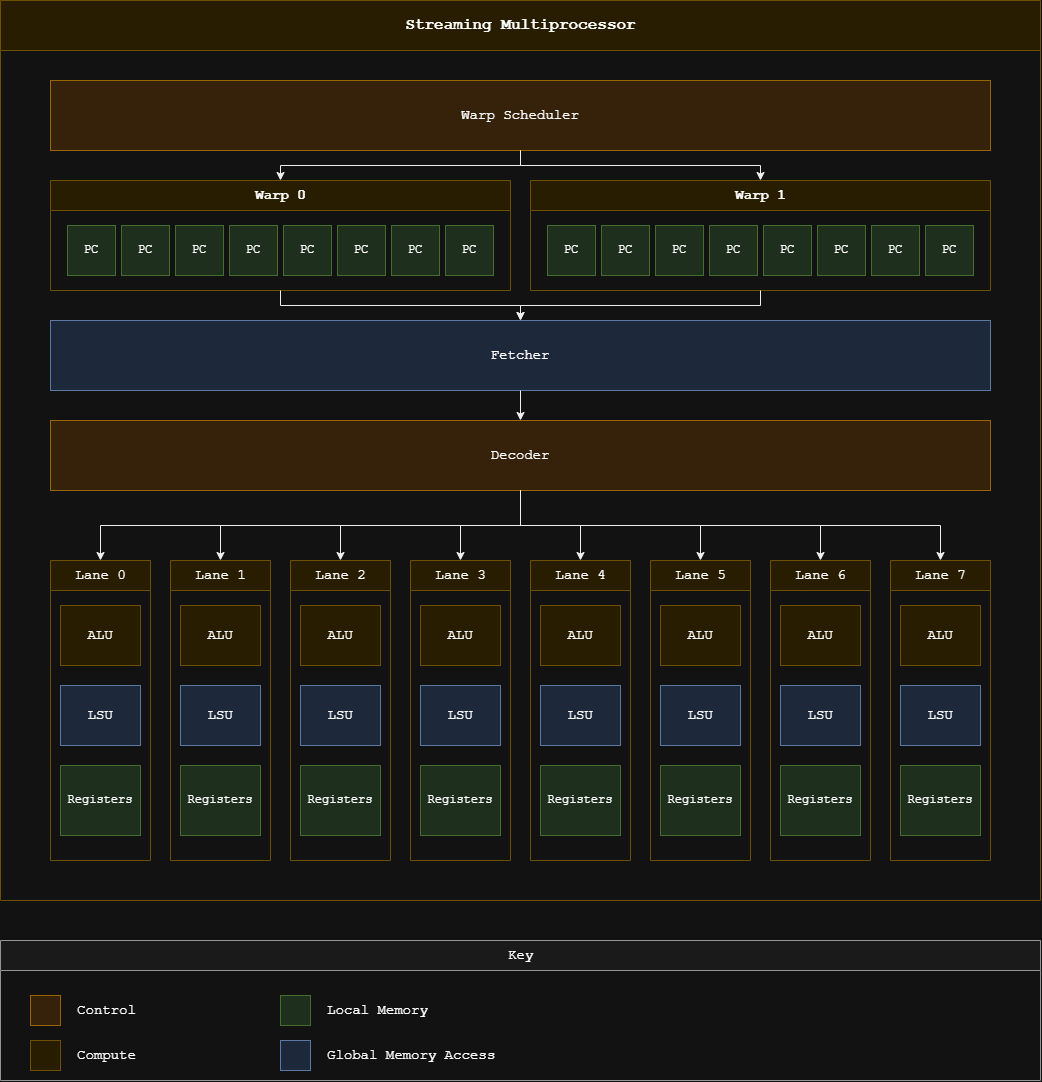This screenshot has width=1042, height=1082.
Task: Click the LSU box in Lane 1
Action: [220, 716]
